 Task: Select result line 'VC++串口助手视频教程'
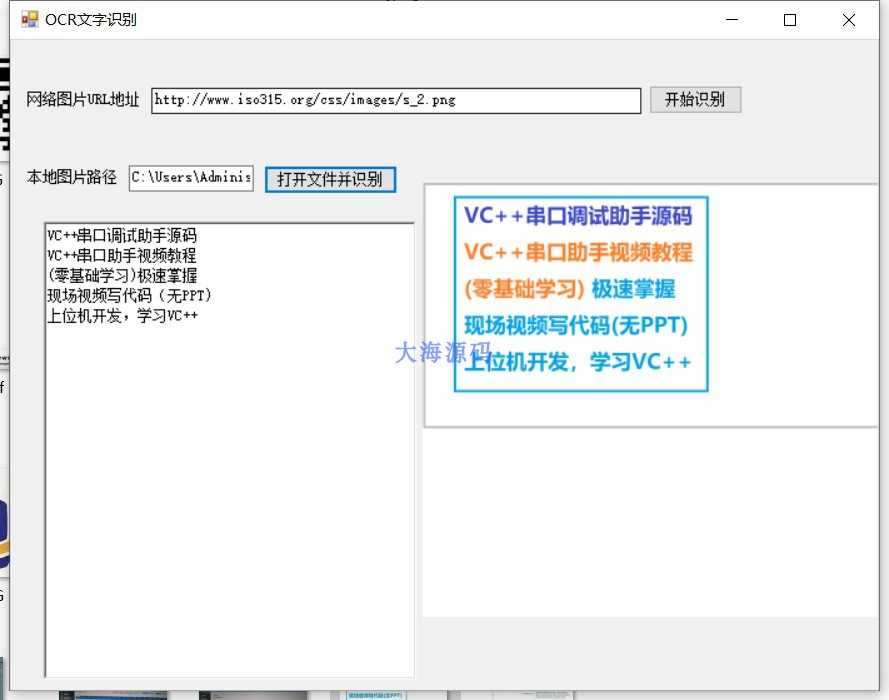(x=122, y=255)
